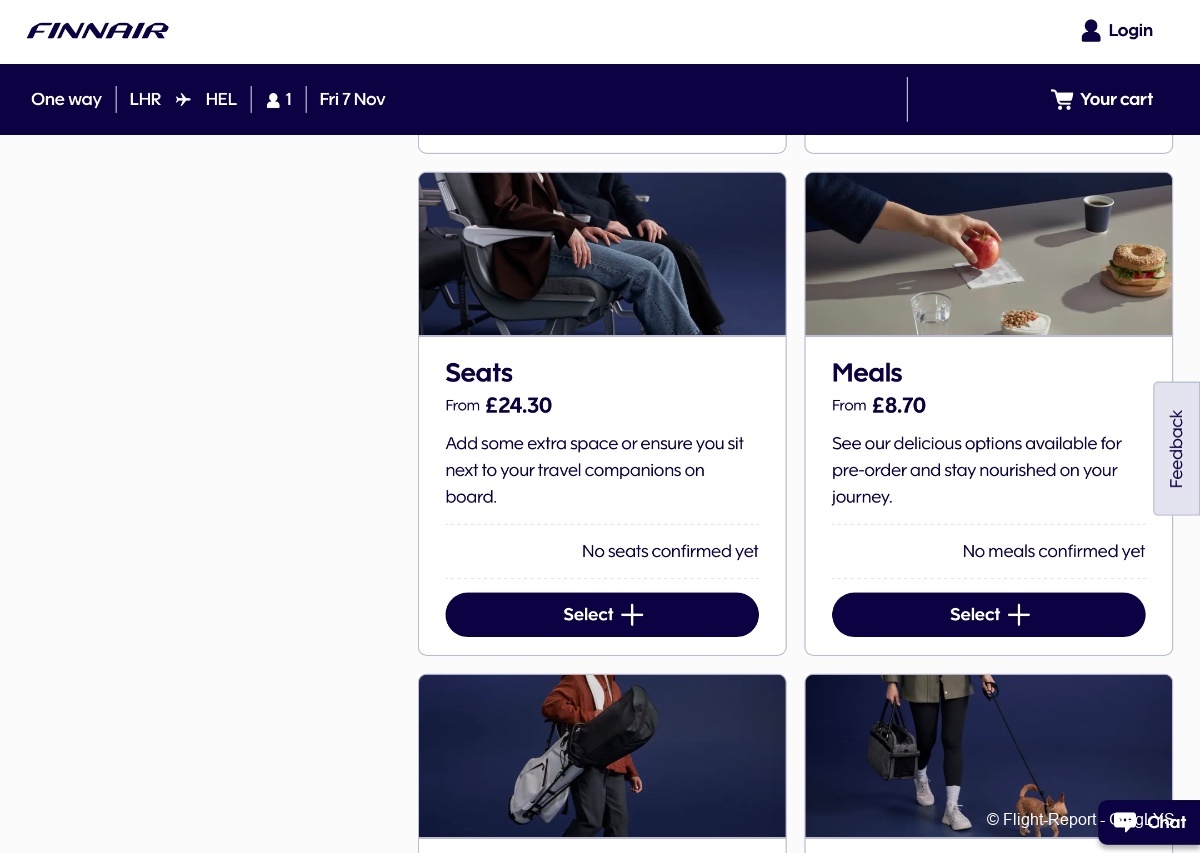The width and height of the screenshot is (1200, 853).
Task: Open the shopping cart icon
Action: pyautogui.click(x=1062, y=99)
